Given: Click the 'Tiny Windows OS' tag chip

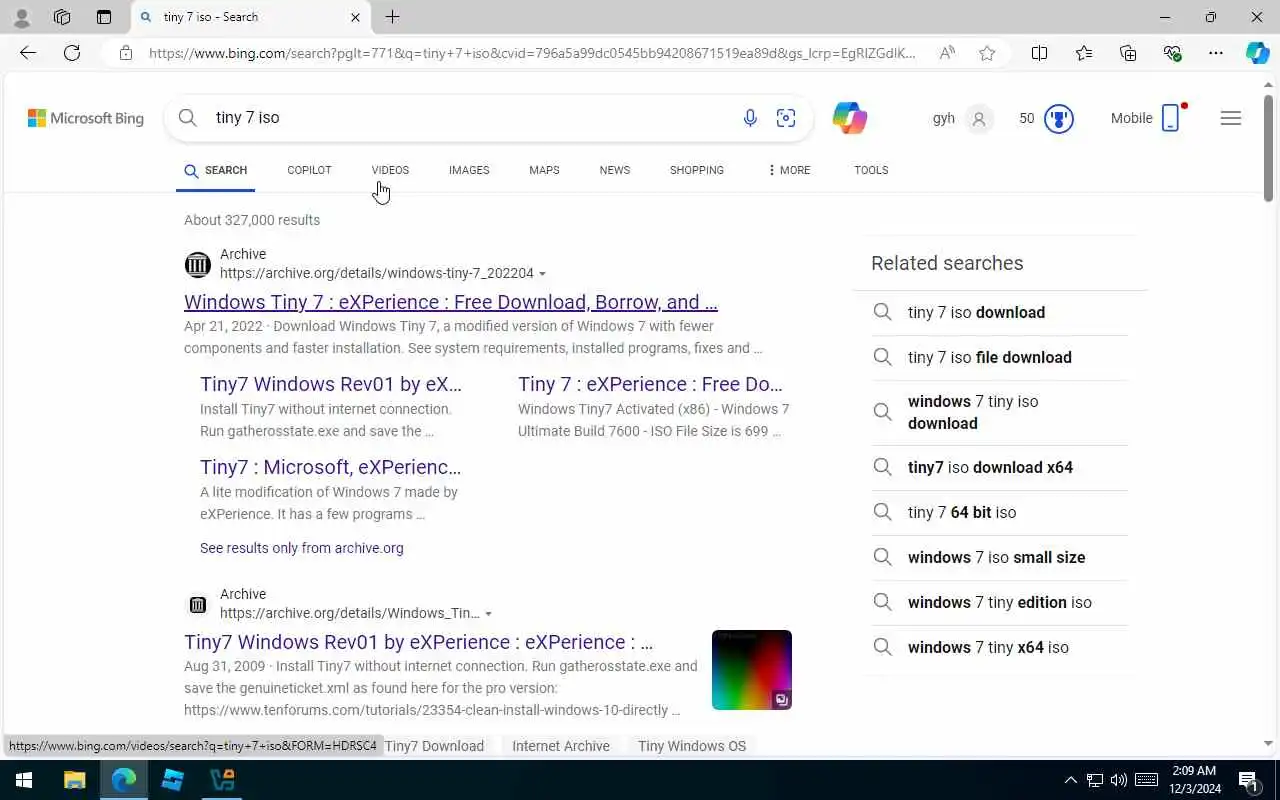Looking at the screenshot, I should [692, 746].
